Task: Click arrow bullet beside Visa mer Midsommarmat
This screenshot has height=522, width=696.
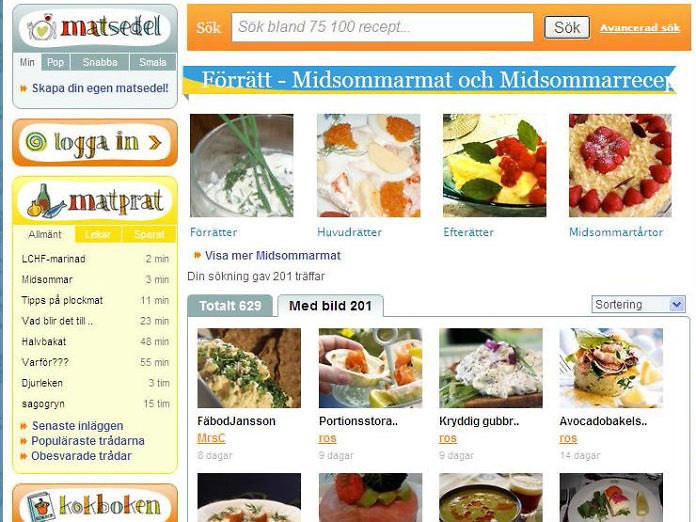Action: pos(198,255)
